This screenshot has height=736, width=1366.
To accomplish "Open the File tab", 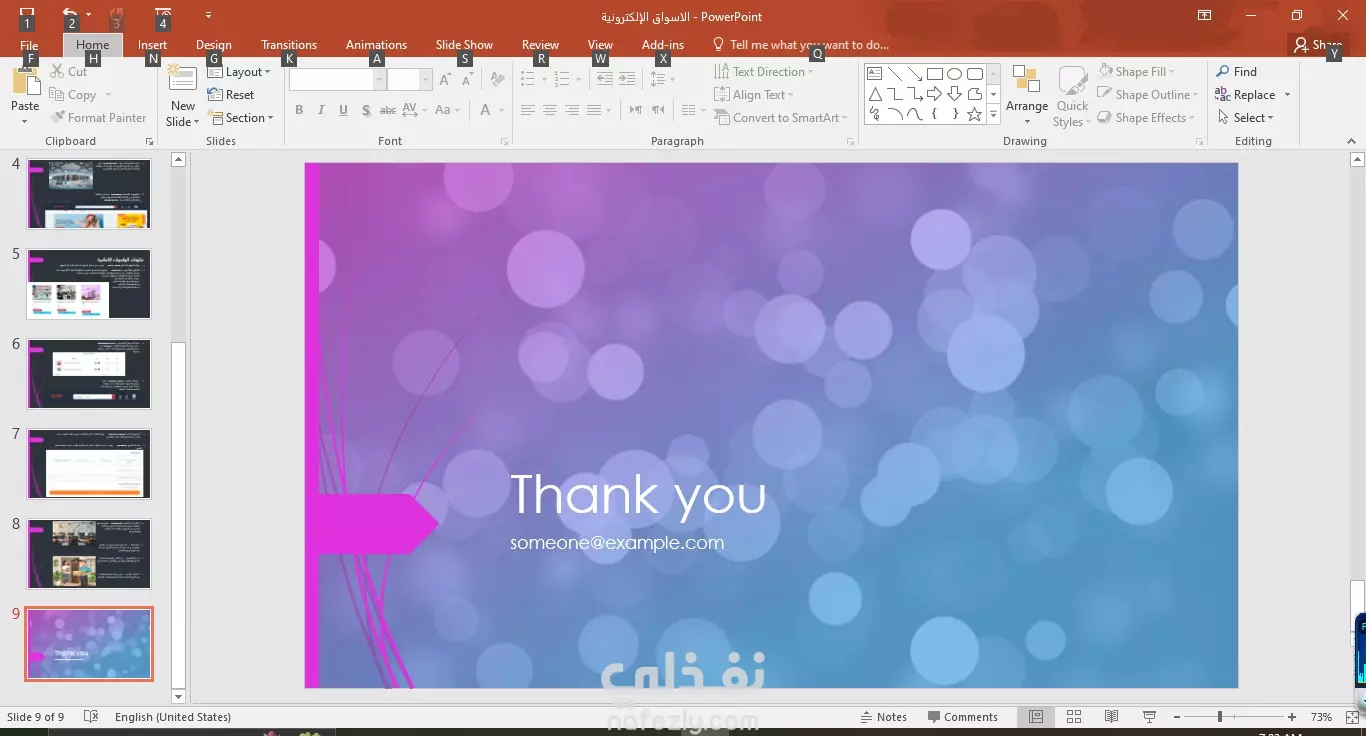I will [x=29, y=45].
